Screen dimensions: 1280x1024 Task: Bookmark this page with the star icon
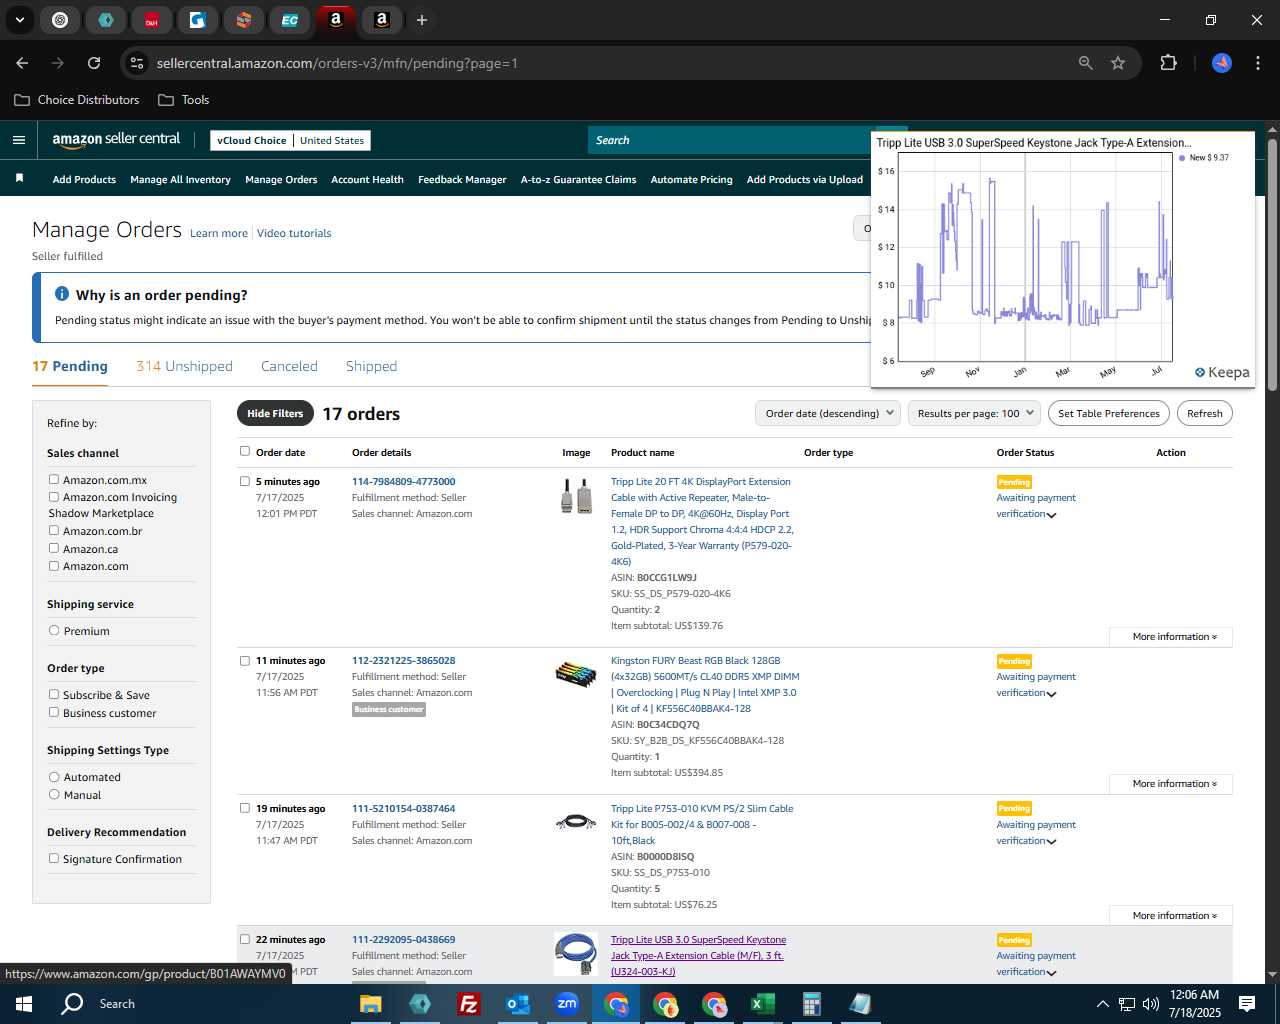(x=1118, y=63)
